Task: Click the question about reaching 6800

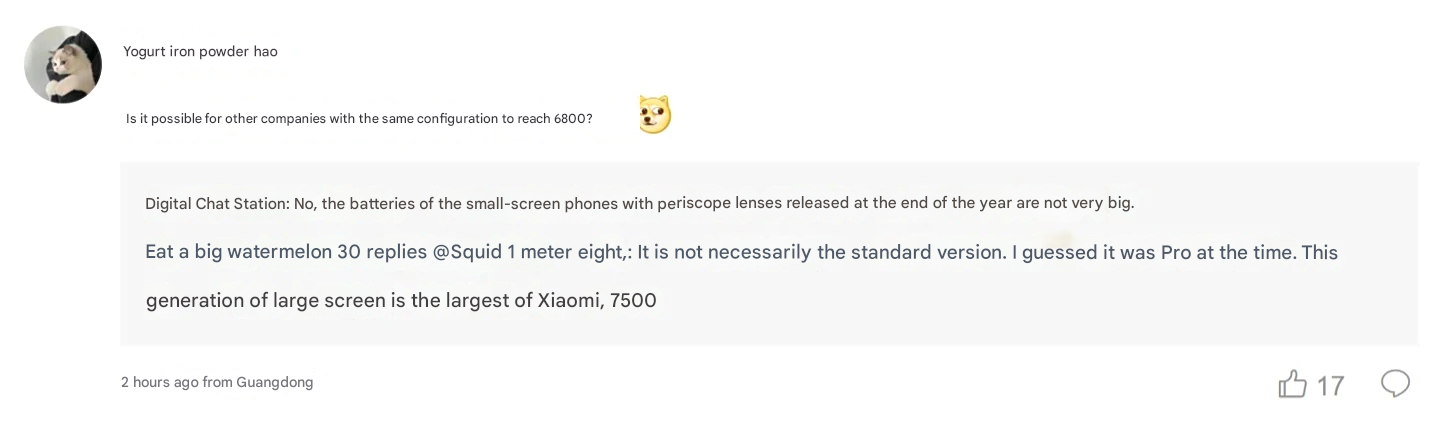Action: tap(359, 119)
